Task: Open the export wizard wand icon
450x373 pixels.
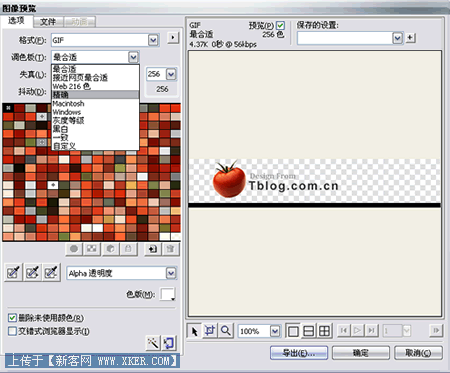Action: coord(153,343)
